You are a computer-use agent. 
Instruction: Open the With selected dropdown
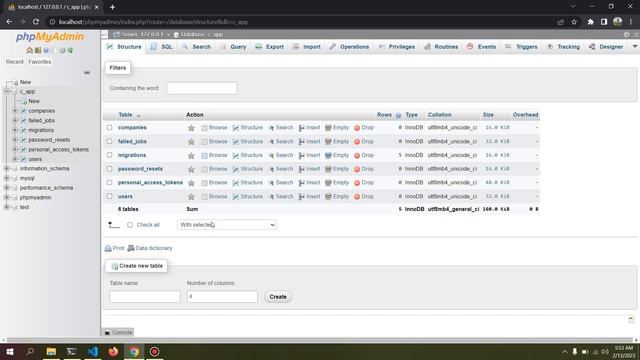pos(227,225)
